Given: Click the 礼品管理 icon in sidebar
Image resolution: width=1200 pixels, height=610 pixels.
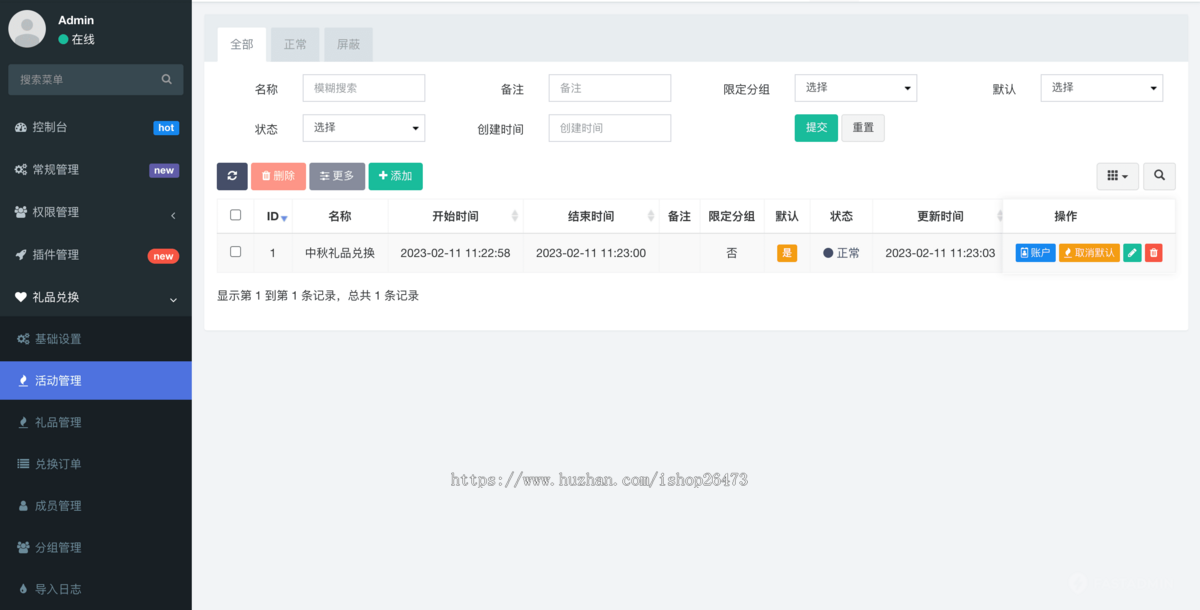Looking at the screenshot, I should (24, 423).
